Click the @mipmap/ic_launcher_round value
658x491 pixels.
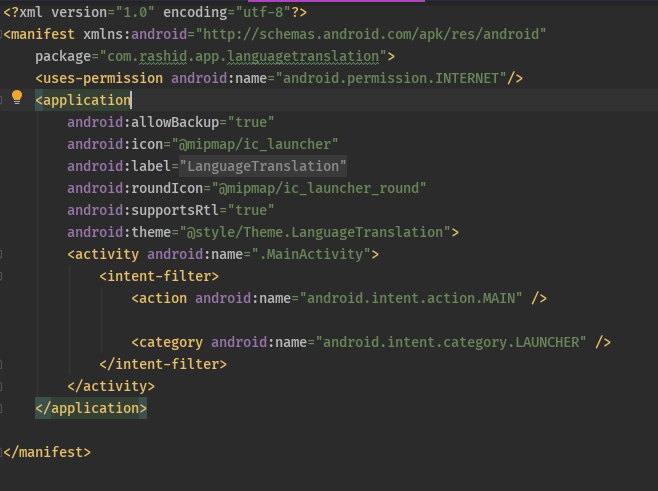319,188
